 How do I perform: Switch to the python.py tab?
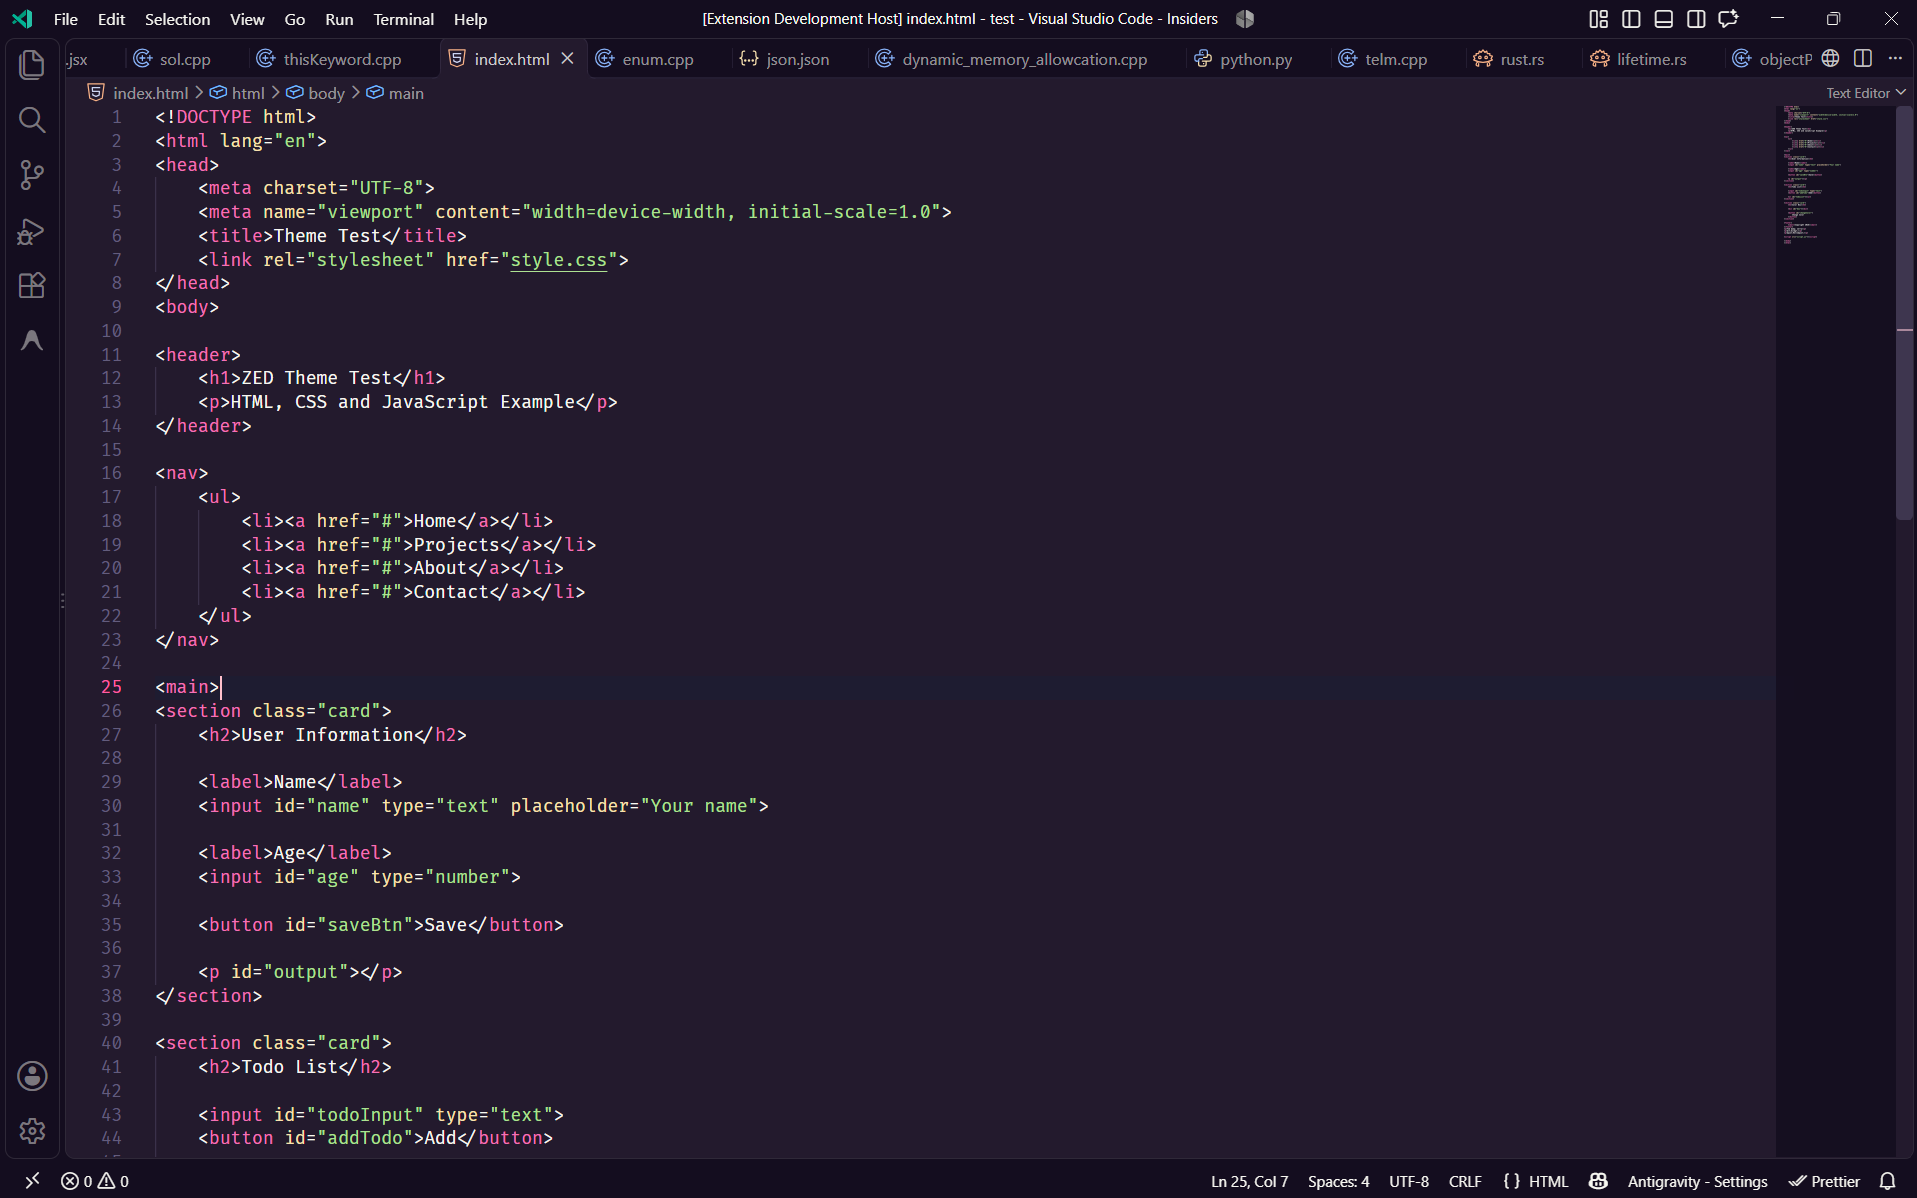point(1255,59)
